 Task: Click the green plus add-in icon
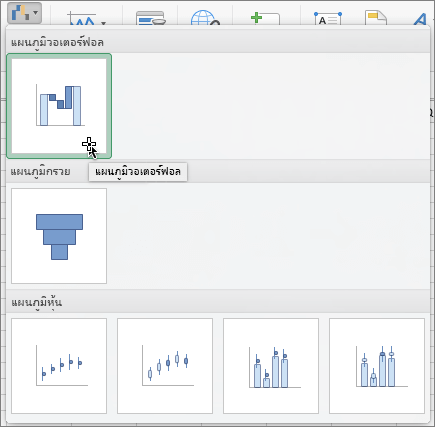(x=265, y=19)
